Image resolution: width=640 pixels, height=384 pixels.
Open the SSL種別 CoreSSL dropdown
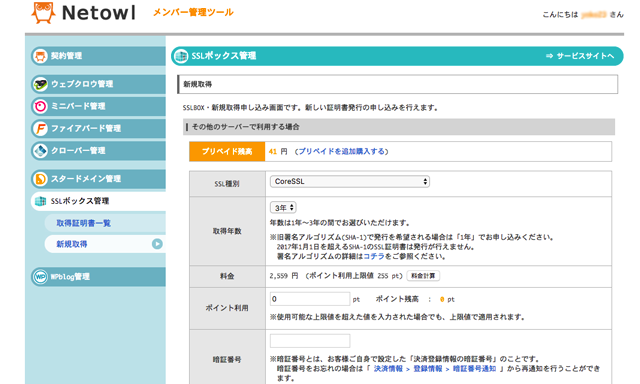click(350, 182)
